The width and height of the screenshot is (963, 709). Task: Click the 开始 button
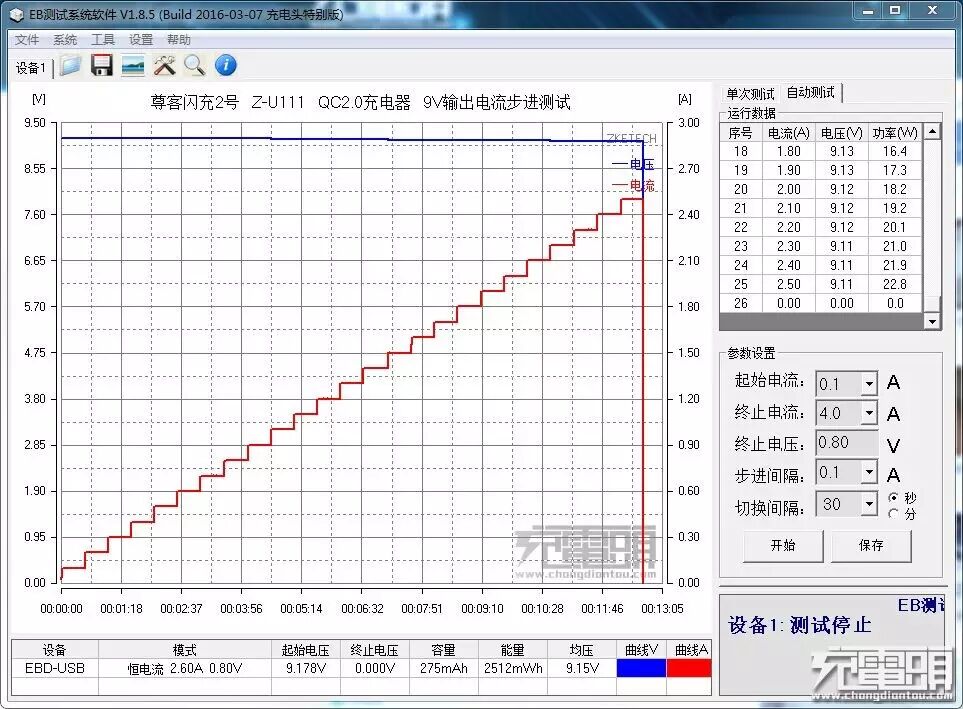coord(783,546)
